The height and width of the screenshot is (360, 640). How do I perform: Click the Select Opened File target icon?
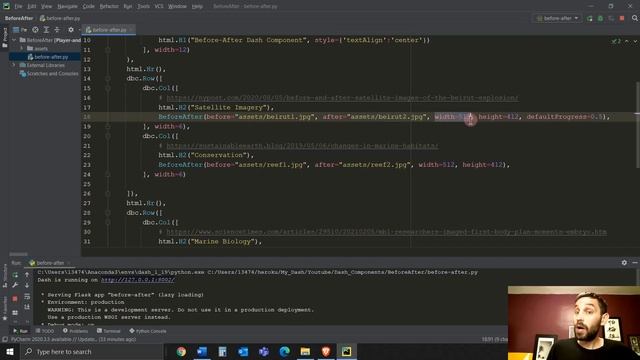click(x=36, y=30)
